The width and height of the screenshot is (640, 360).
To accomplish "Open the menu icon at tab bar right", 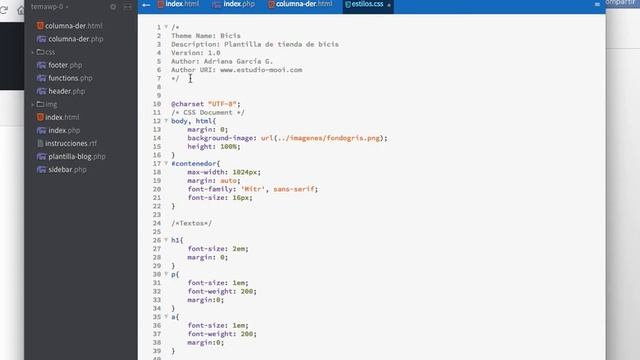I will (x=597, y=4).
